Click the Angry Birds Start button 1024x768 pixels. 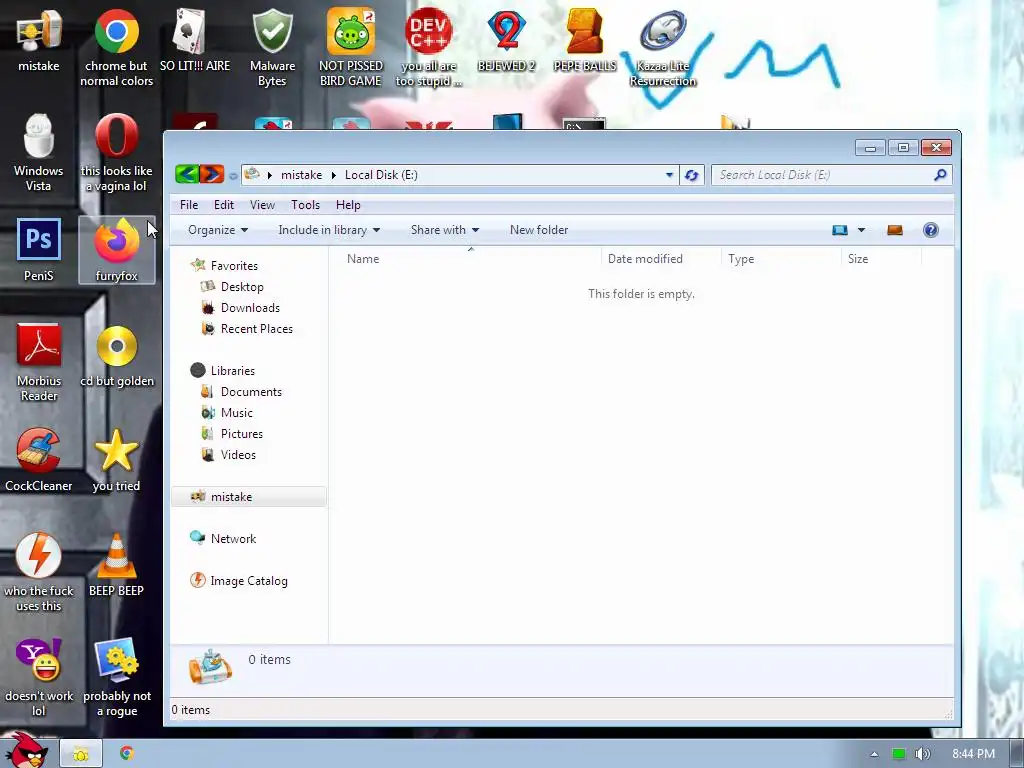25,751
